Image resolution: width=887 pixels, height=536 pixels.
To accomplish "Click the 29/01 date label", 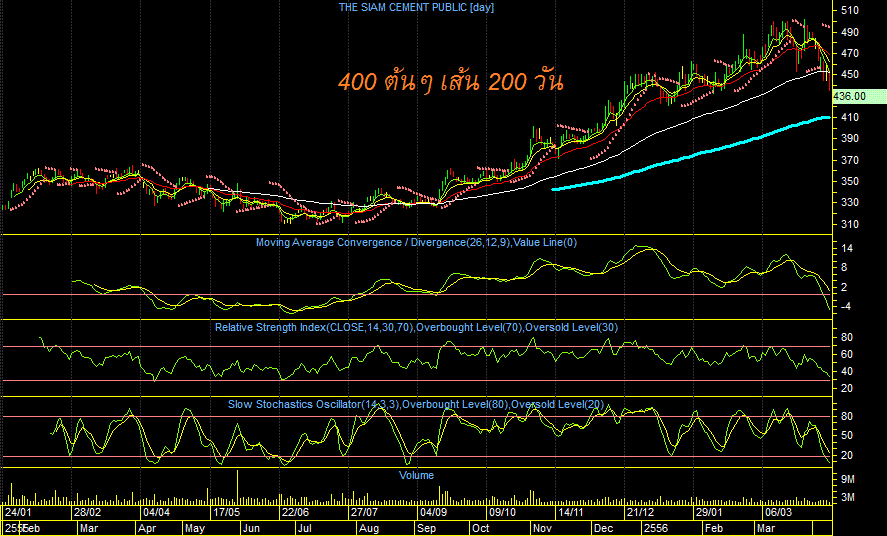I will click(x=709, y=512).
